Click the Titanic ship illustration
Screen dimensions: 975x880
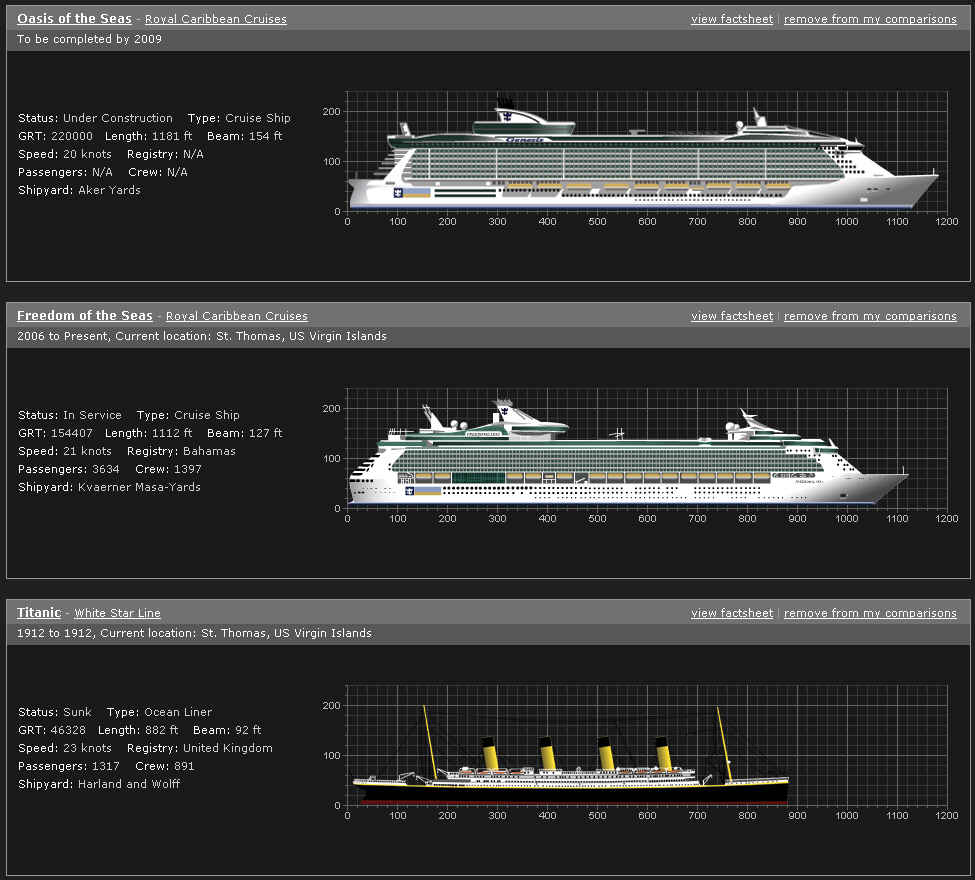[x=570, y=756]
